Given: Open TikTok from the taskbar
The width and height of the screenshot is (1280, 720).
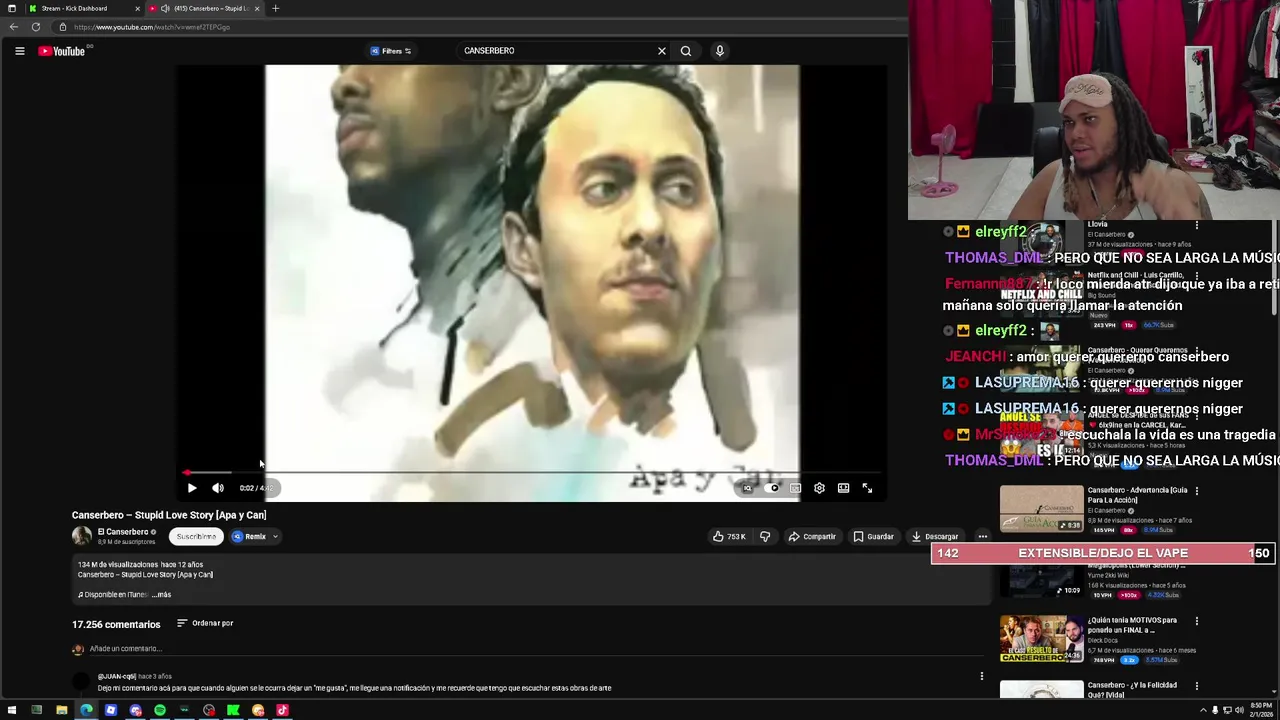Looking at the screenshot, I should coord(282,710).
